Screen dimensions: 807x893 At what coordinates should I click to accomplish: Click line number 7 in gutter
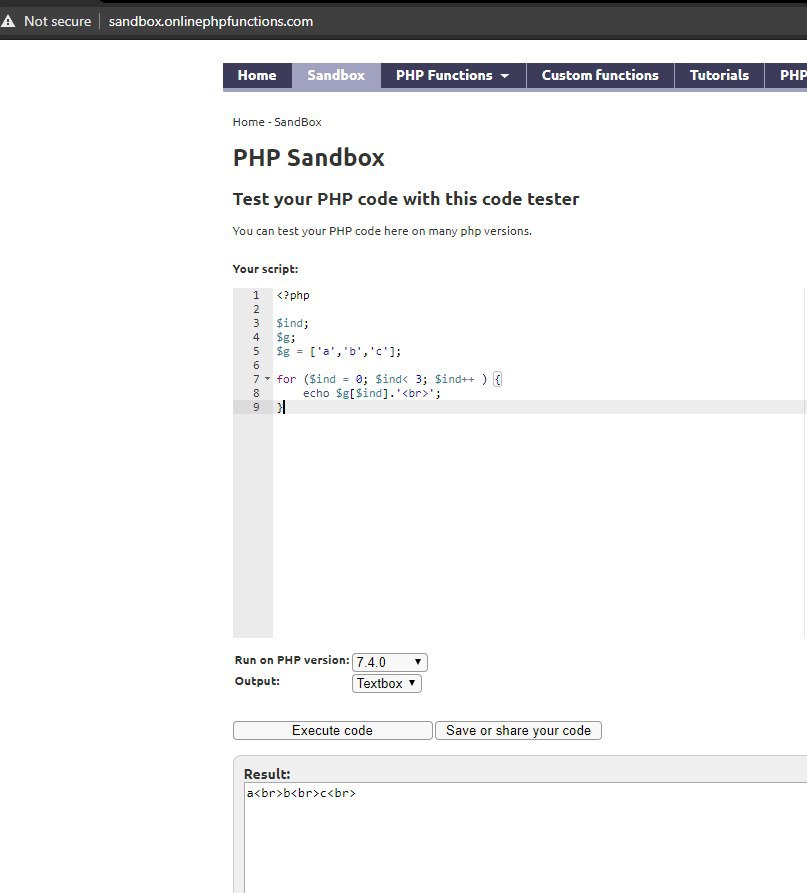256,379
